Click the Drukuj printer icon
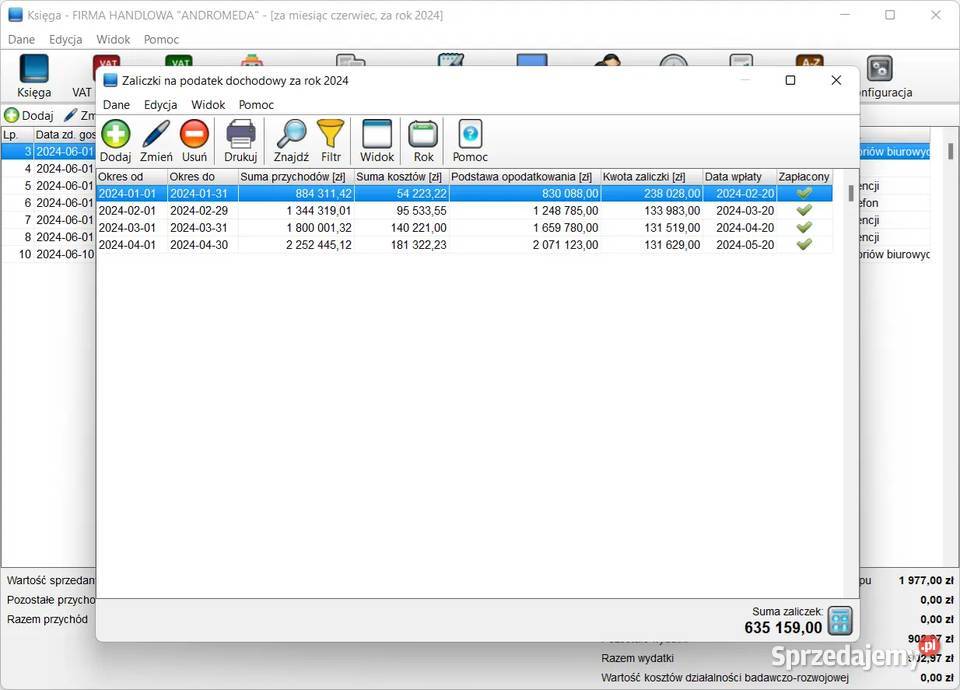 tap(240, 135)
